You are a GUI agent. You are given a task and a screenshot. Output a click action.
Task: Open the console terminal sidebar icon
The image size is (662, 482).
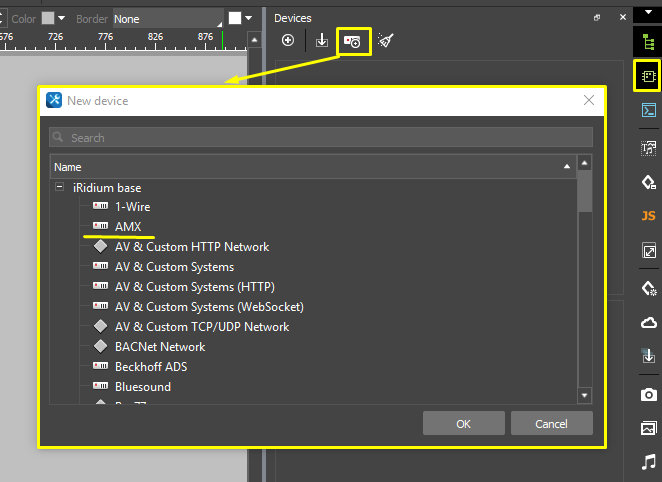click(x=648, y=110)
